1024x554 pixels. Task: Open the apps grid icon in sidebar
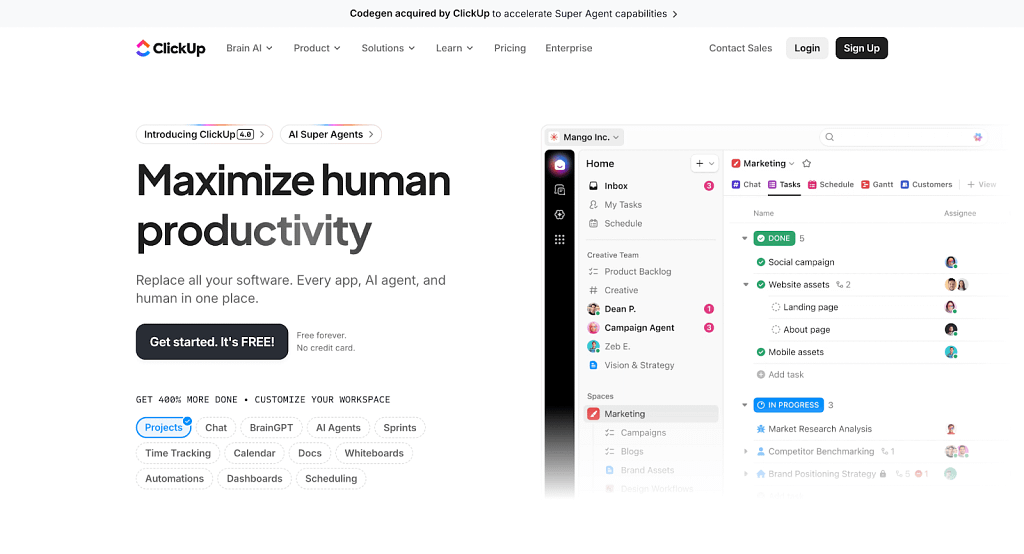click(560, 240)
